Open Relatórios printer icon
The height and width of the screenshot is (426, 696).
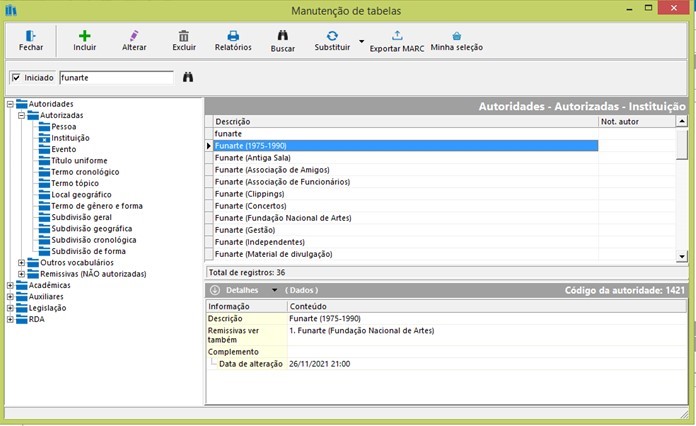click(x=233, y=35)
